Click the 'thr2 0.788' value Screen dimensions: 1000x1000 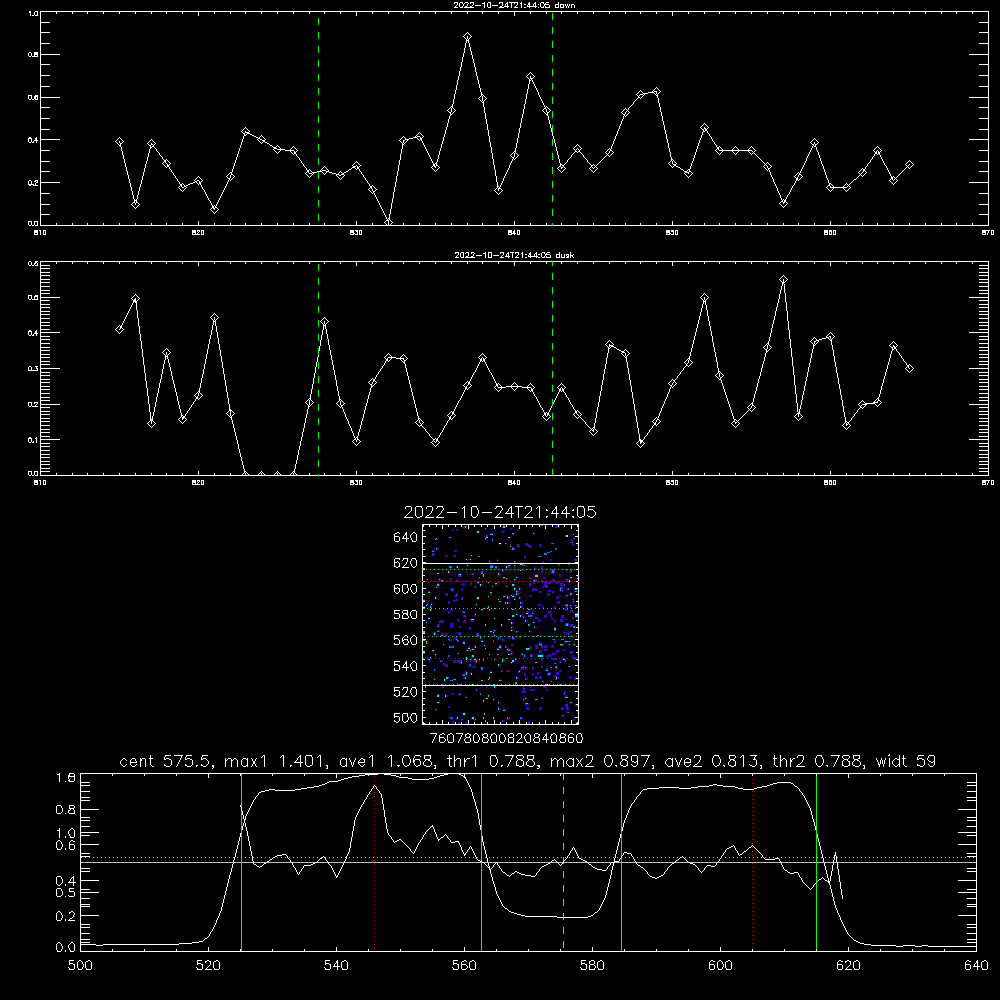(818, 761)
